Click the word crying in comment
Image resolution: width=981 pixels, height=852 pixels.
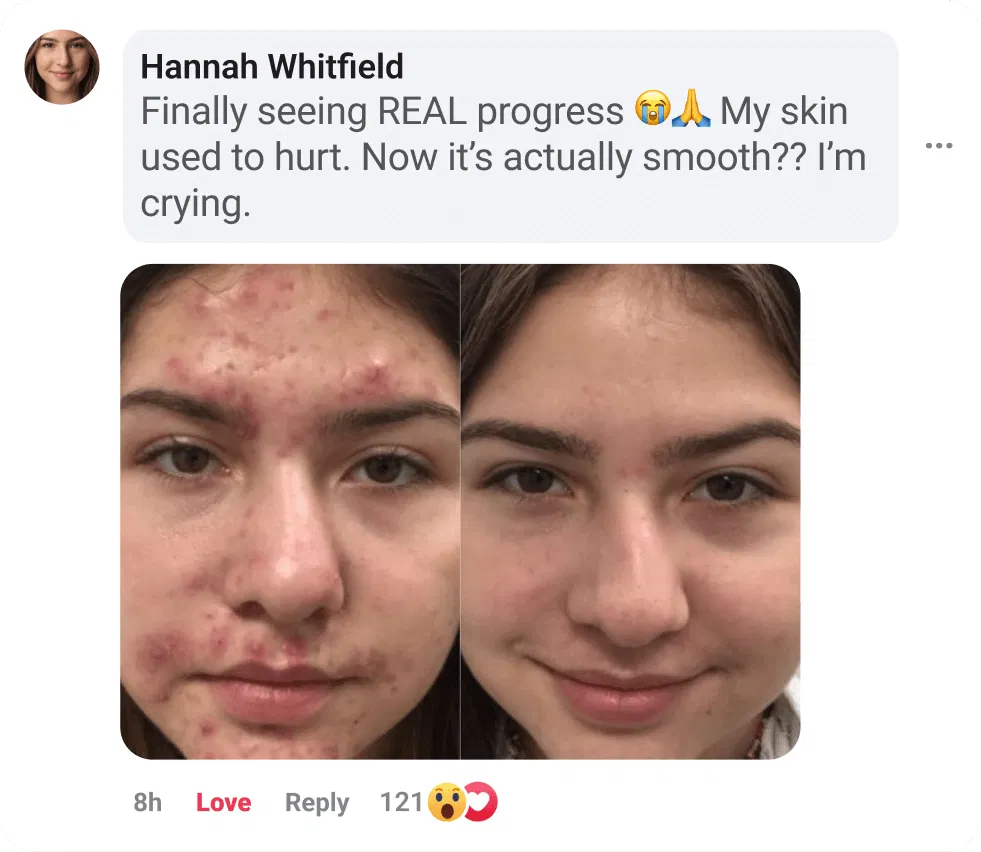[x=195, y=205]
